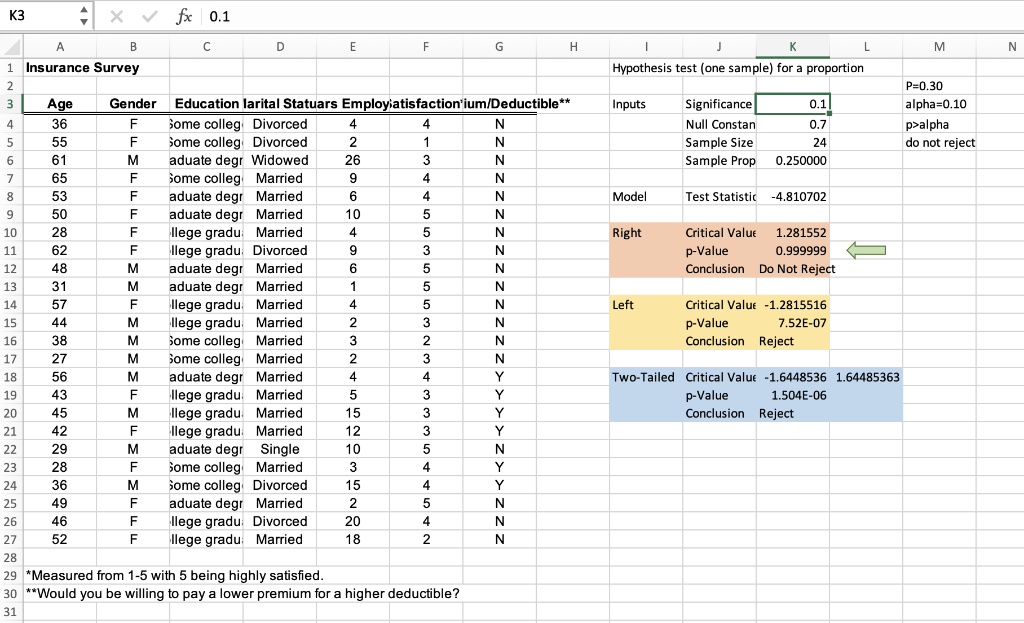The width and height of the screenshot is (1024, 623).
Task: Select column K header
Action: pos(793,46)
